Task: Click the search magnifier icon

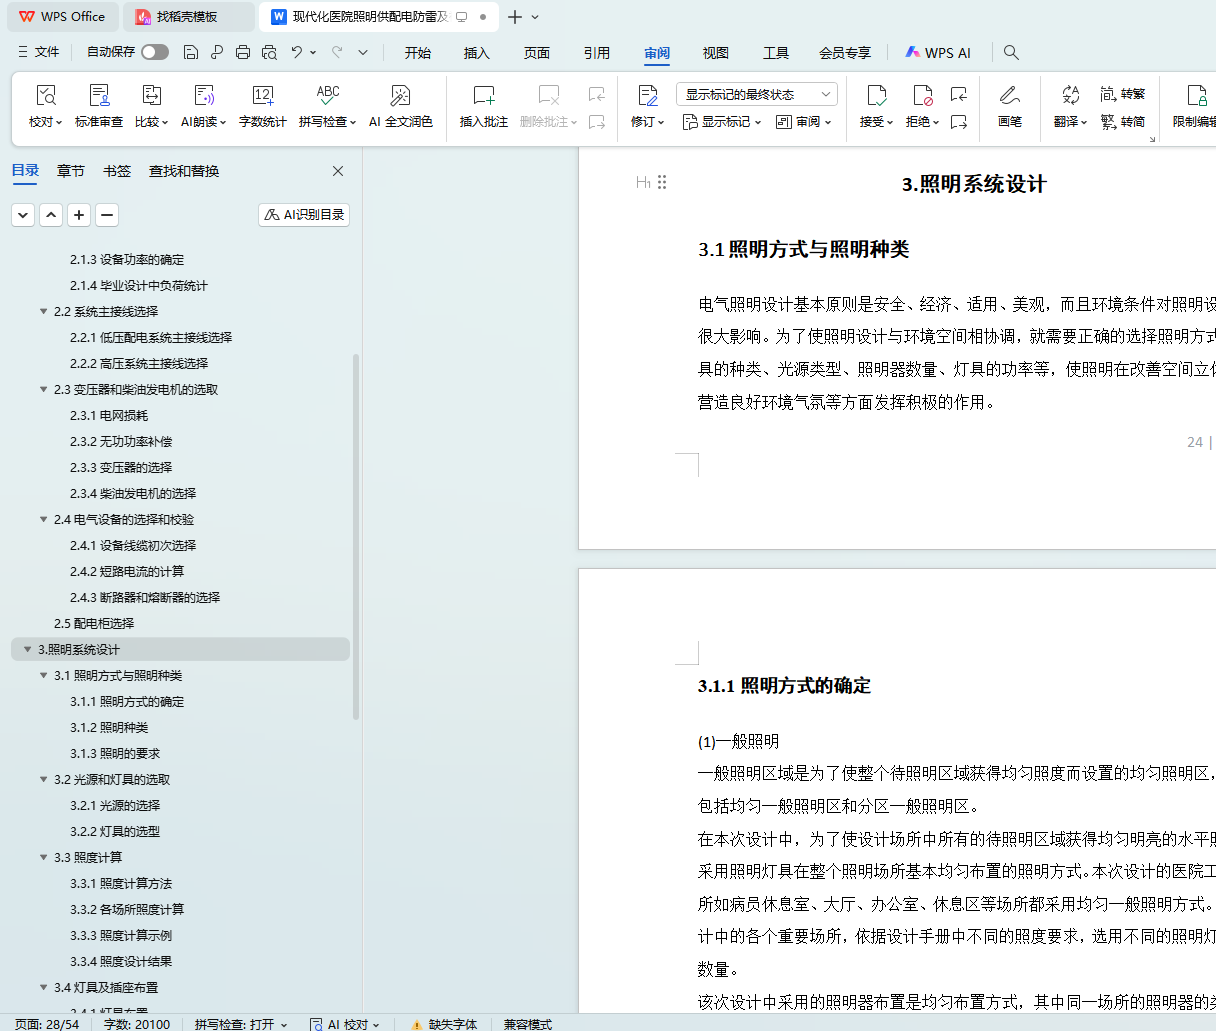Action: click(x=1011, y=52)
